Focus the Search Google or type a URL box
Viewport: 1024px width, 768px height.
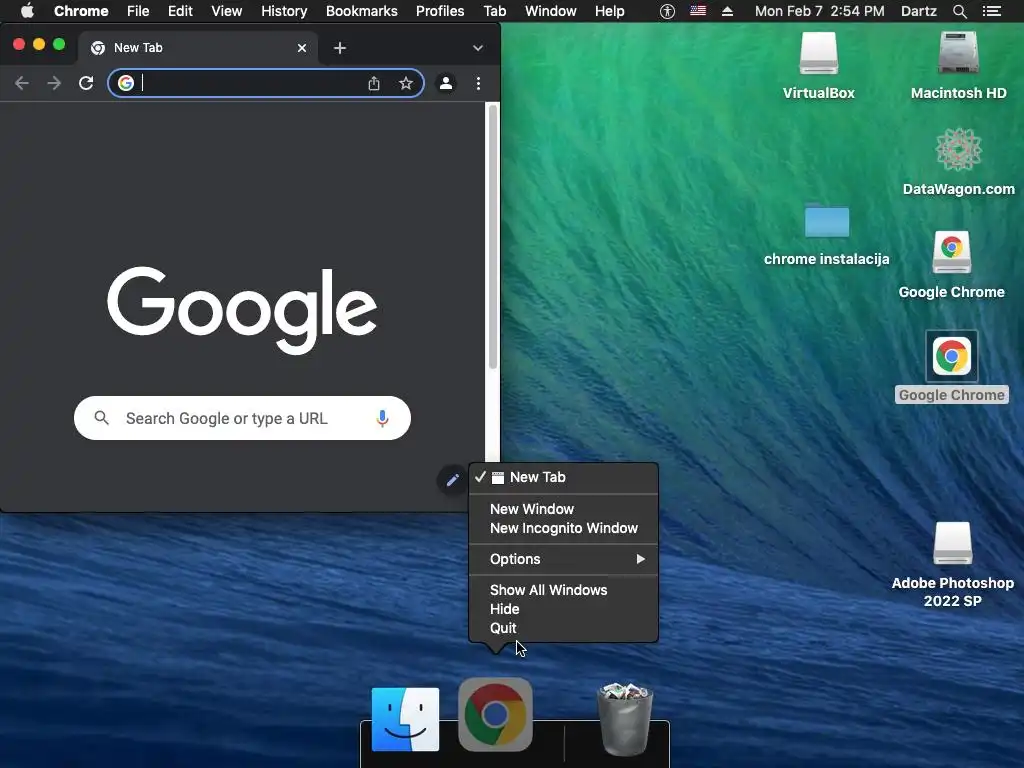242,418
